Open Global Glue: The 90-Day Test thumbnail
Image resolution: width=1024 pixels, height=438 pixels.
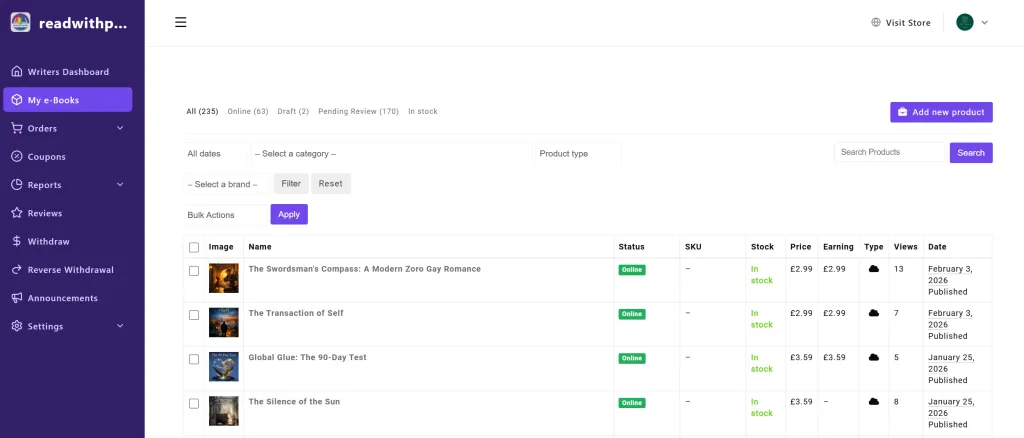[223, 366]
